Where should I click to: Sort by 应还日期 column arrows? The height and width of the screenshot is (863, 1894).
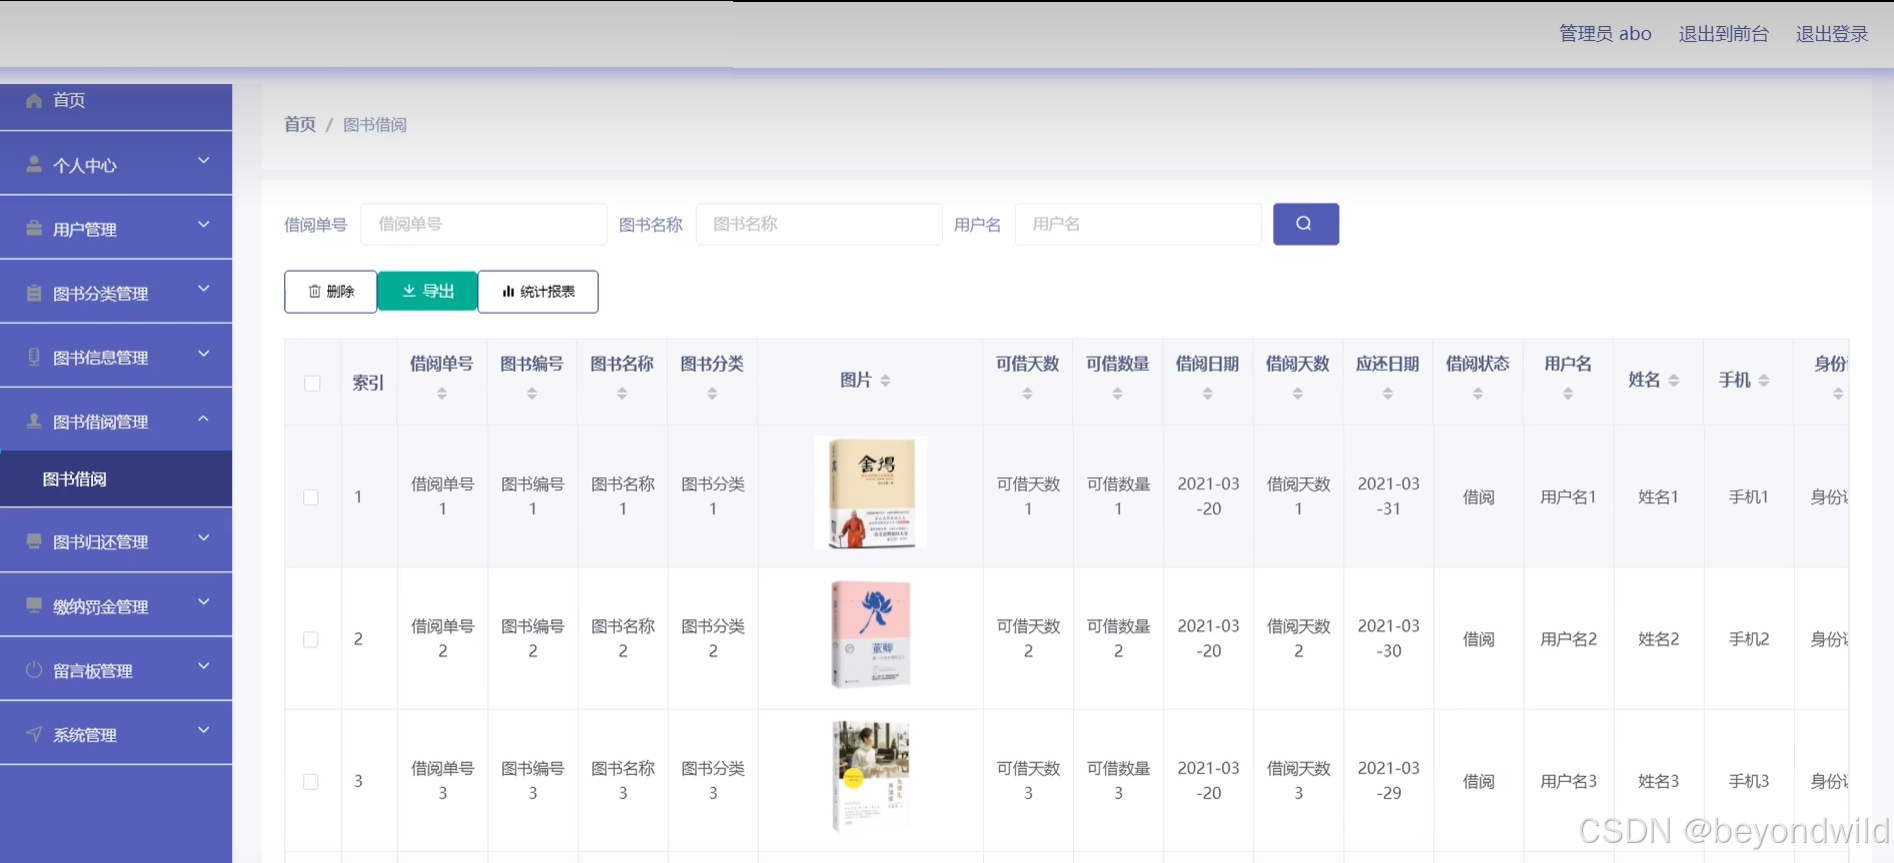coord(1387,394)
